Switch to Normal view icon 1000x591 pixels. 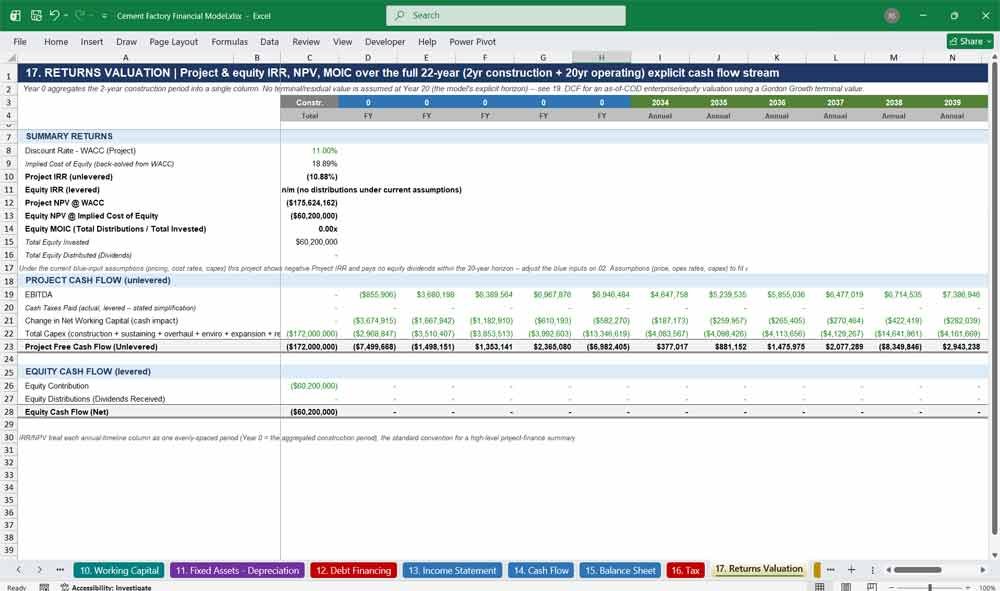pos(820,587)
